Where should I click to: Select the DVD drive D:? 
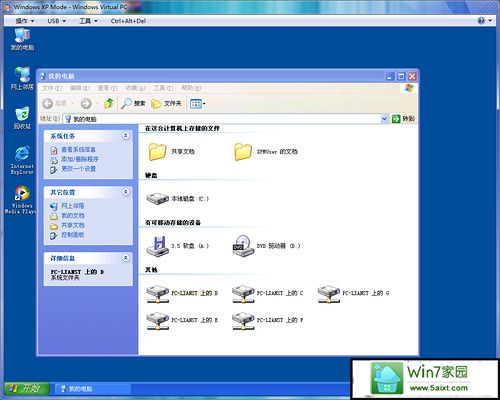tap(266, 246)
